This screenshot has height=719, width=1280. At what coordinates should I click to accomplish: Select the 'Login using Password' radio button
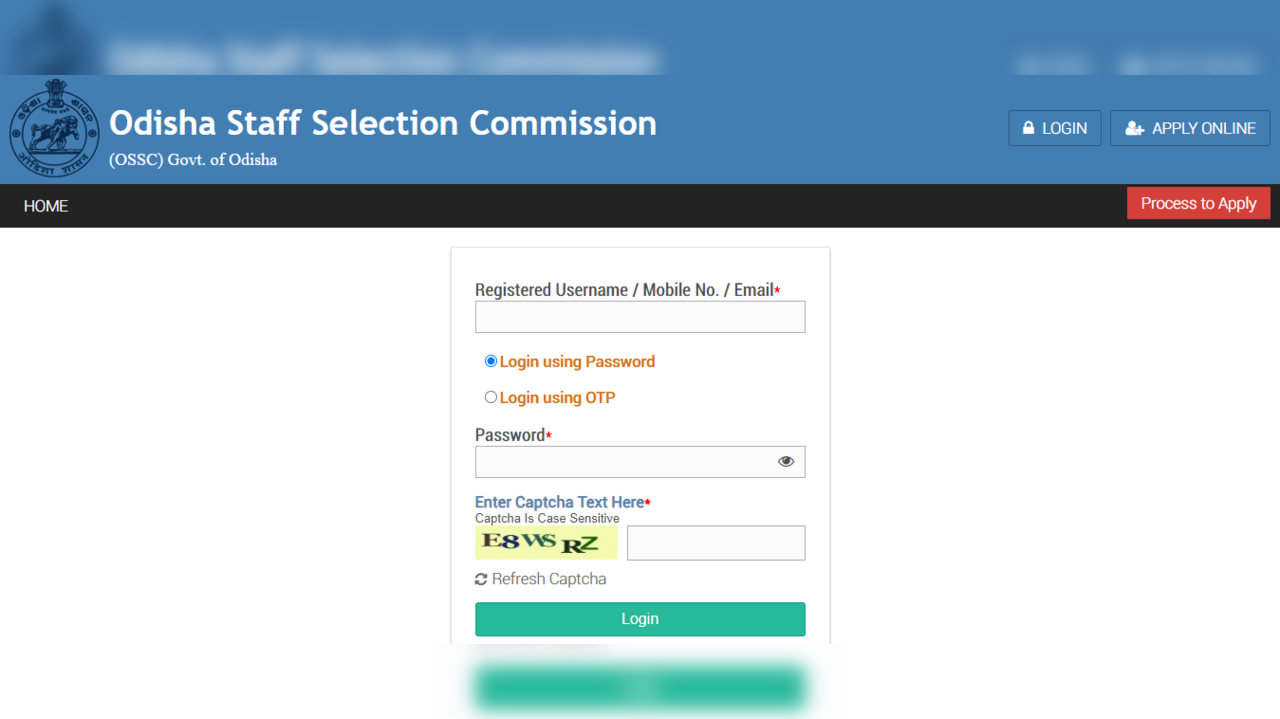click(x=491, y=361)
